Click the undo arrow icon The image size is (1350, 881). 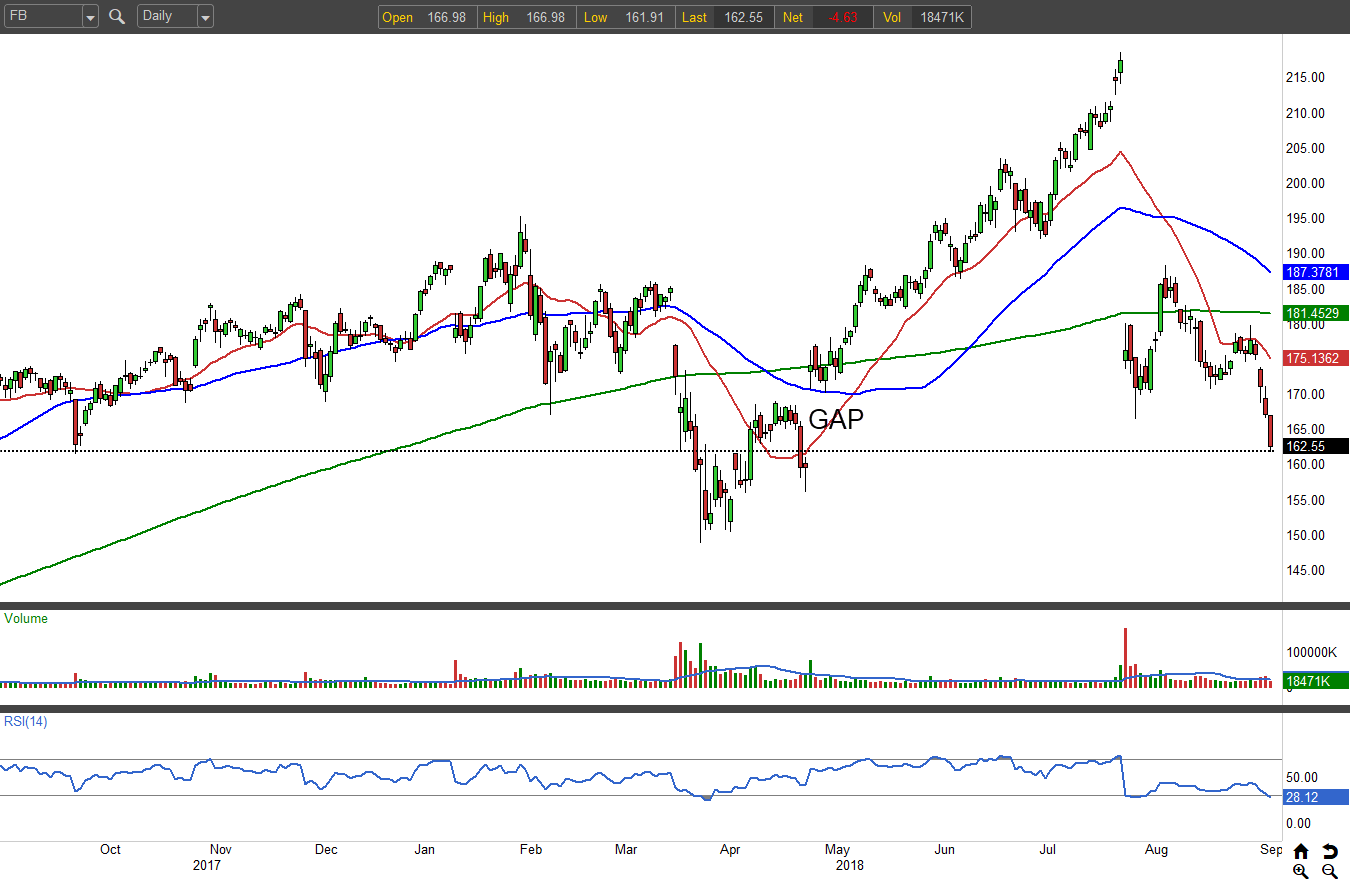click(1329, 851)
